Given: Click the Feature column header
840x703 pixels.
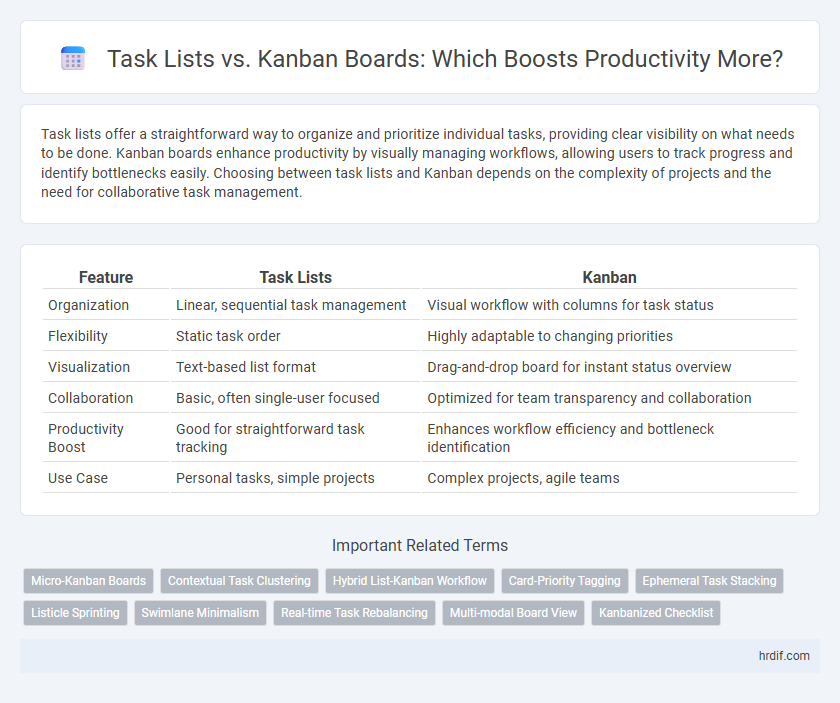Looking at the screenshot, I should 106,277.
